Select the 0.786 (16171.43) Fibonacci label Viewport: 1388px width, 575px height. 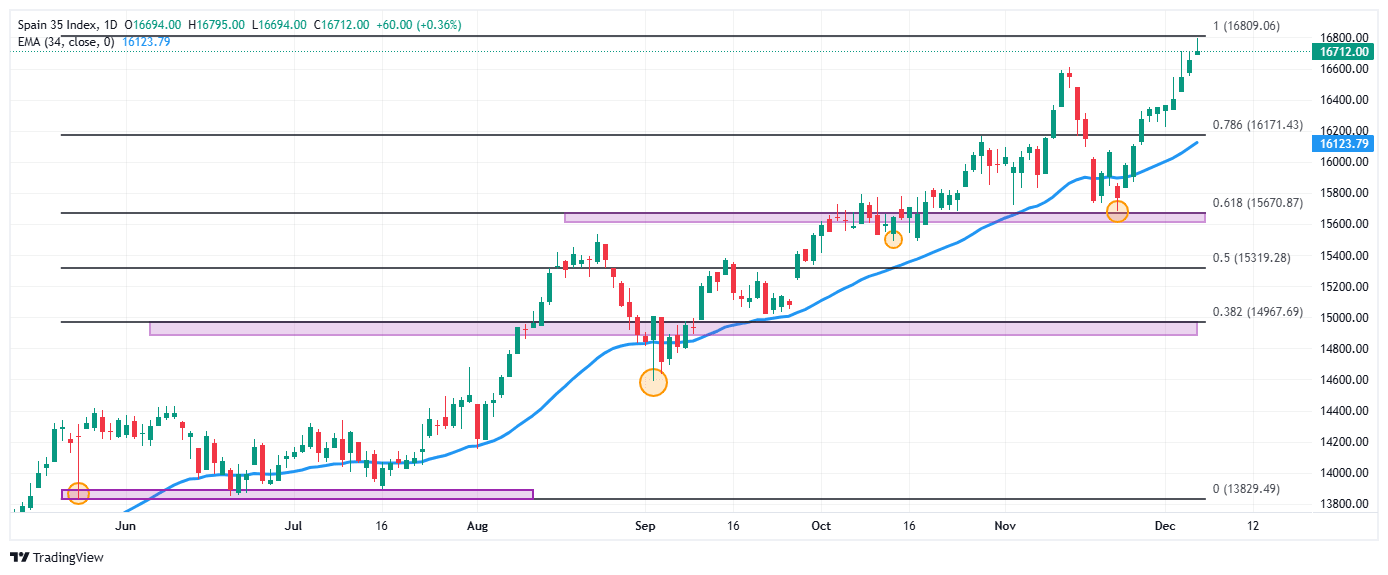1257,125
